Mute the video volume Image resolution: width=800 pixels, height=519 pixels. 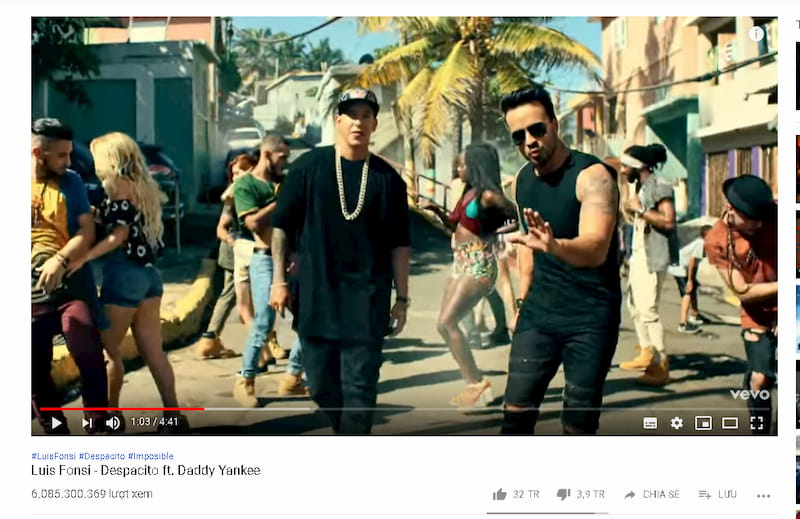(x=113, y=423)
